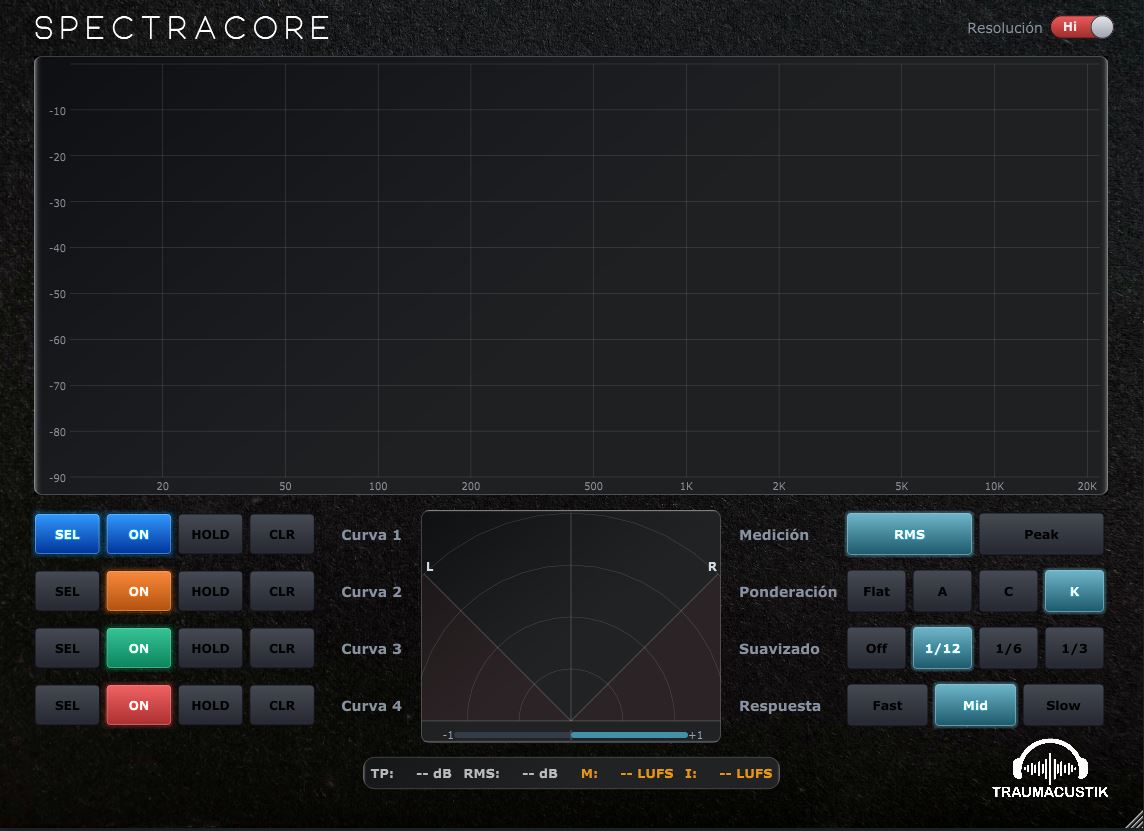Click the I: LUFS integrated readout
This screenshot has width=1144, height=831.
(728, 773)
